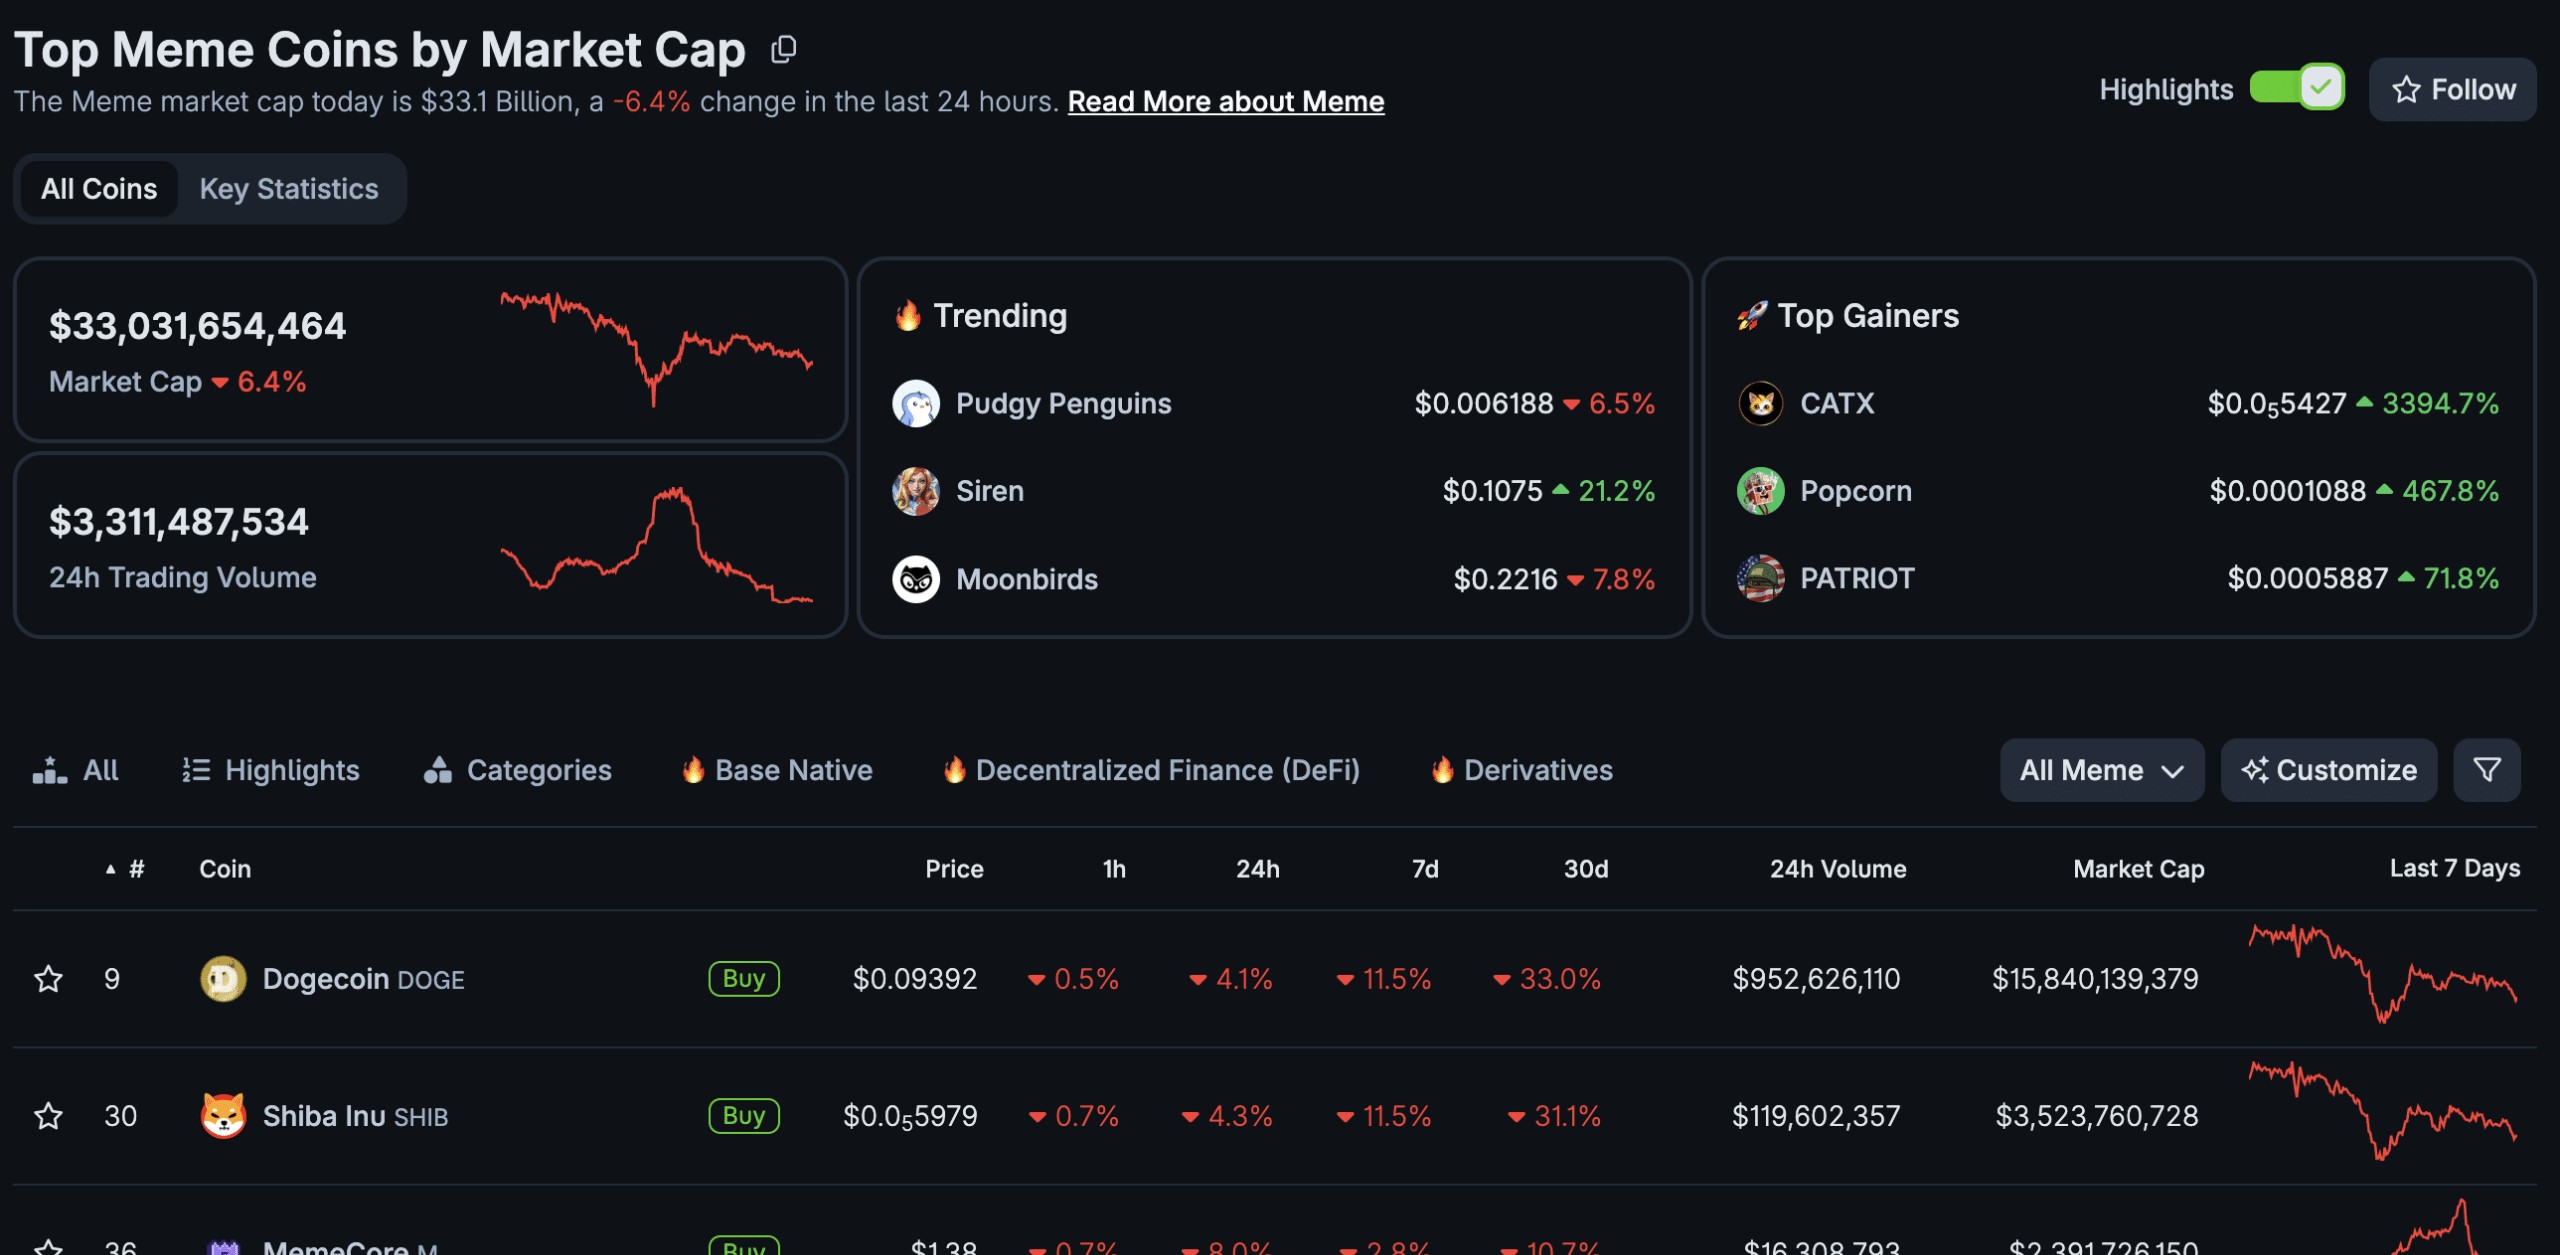Image resolution: width=2560 pixels, height=1255 pixels.
Task: Open the Siren coin icon
Action: tap(916, 491)
